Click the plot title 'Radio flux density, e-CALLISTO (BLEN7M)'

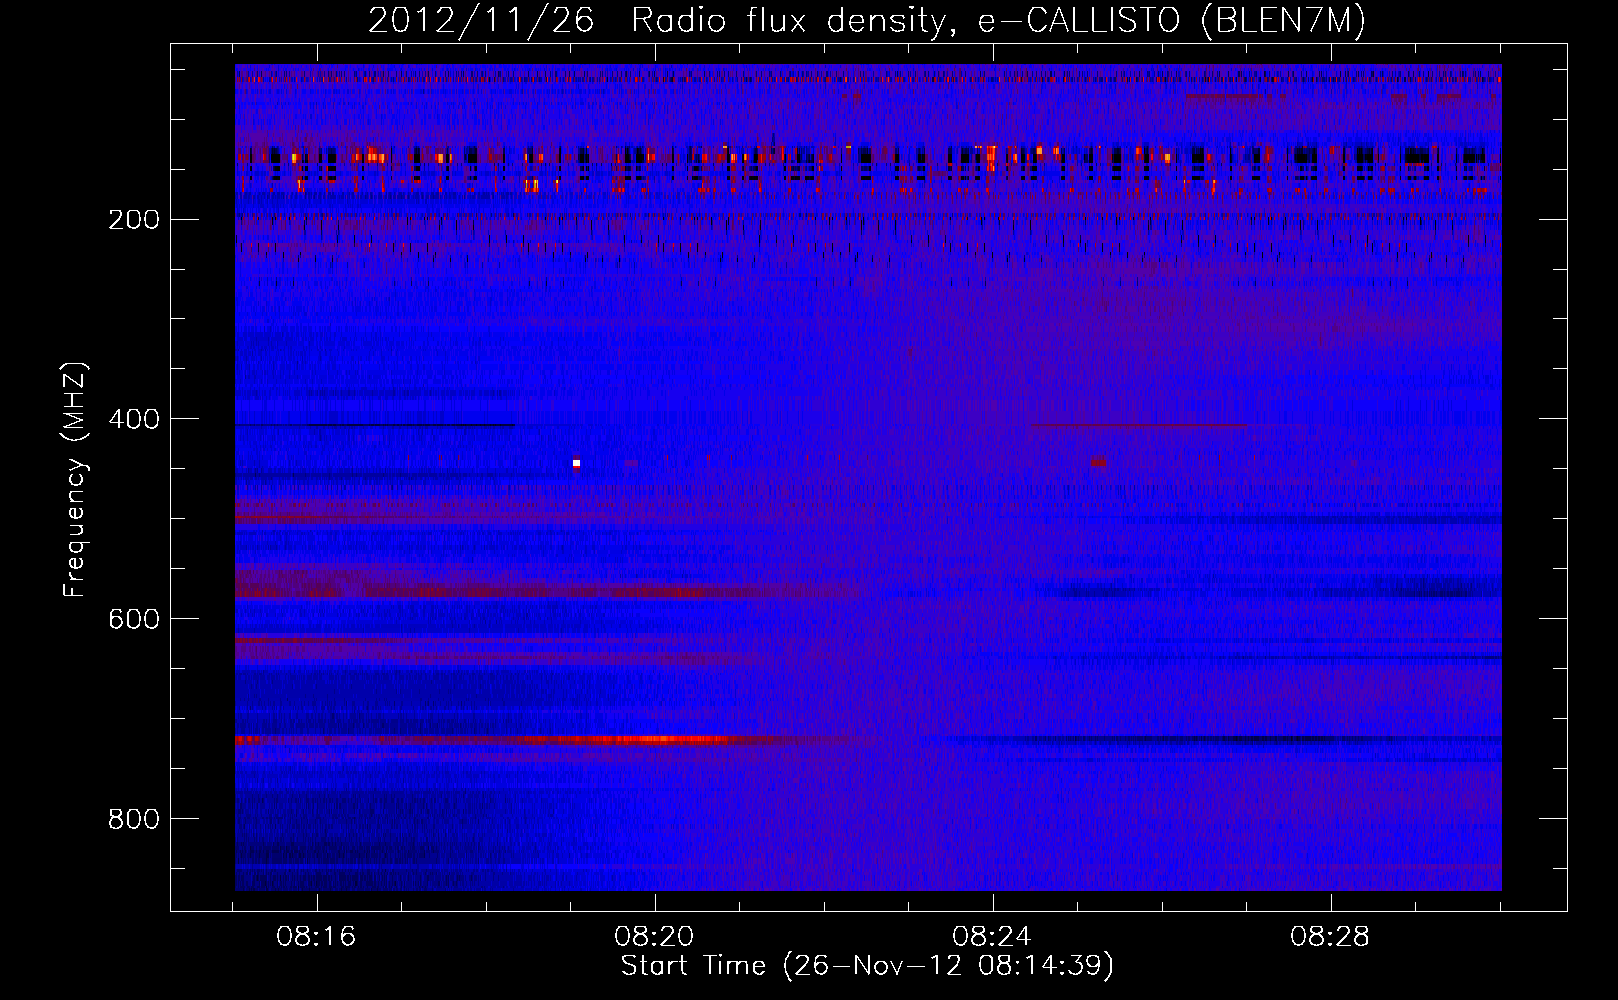(x=998, y=21)
